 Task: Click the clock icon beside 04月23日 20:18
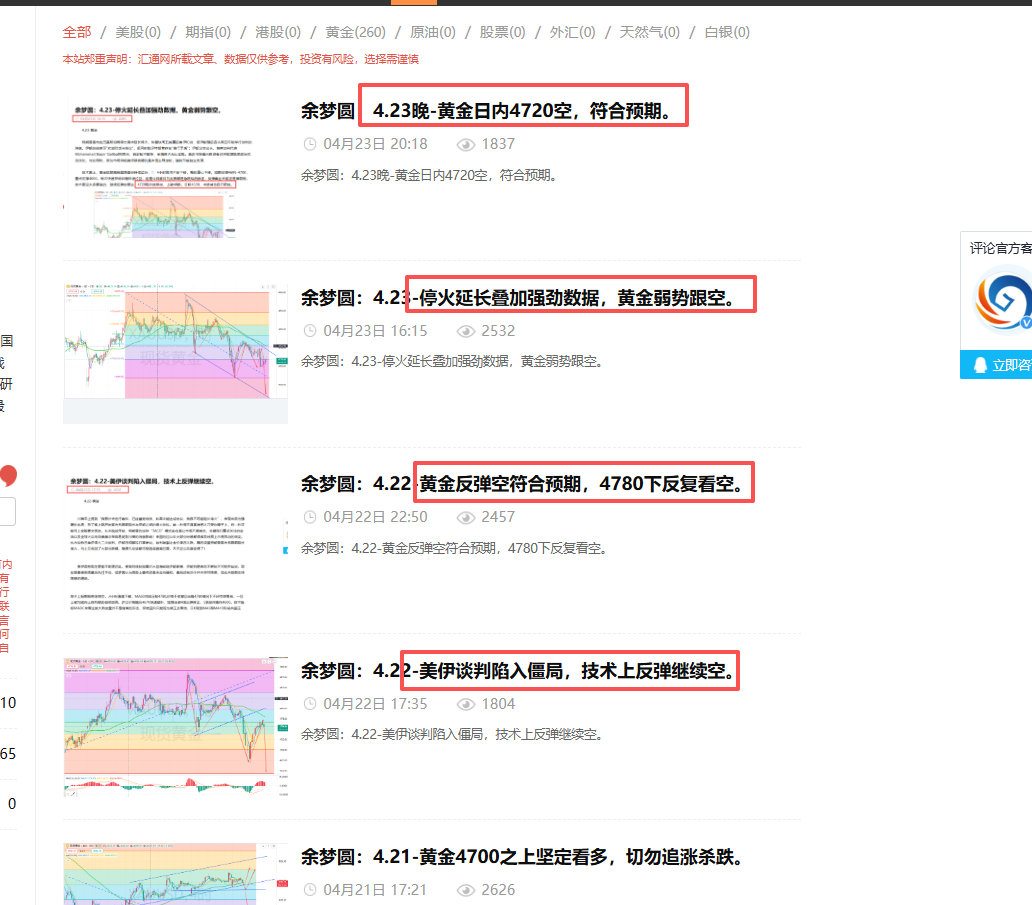[x=309, y=144]
